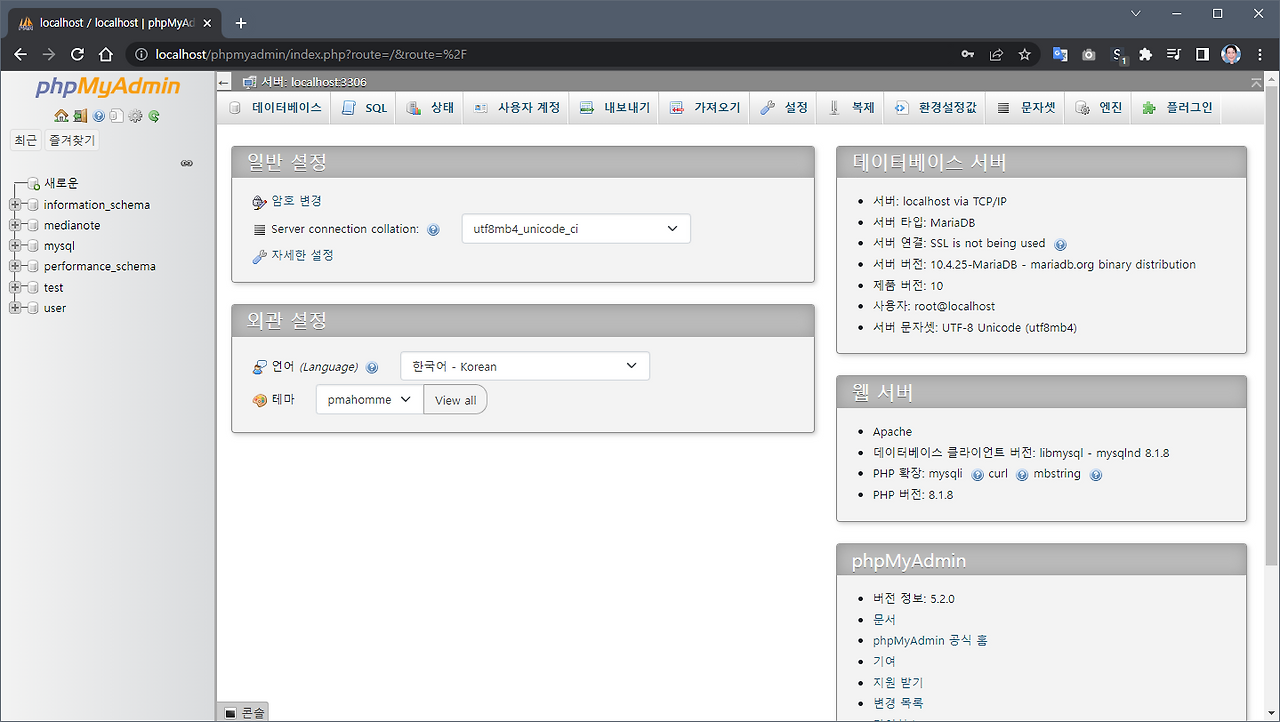Image resolution: width=1280 pixels, height=722 pixels.
Task: Switch to the 즐겨찾기 tab in navigation panel
Action: click(70, 140)
